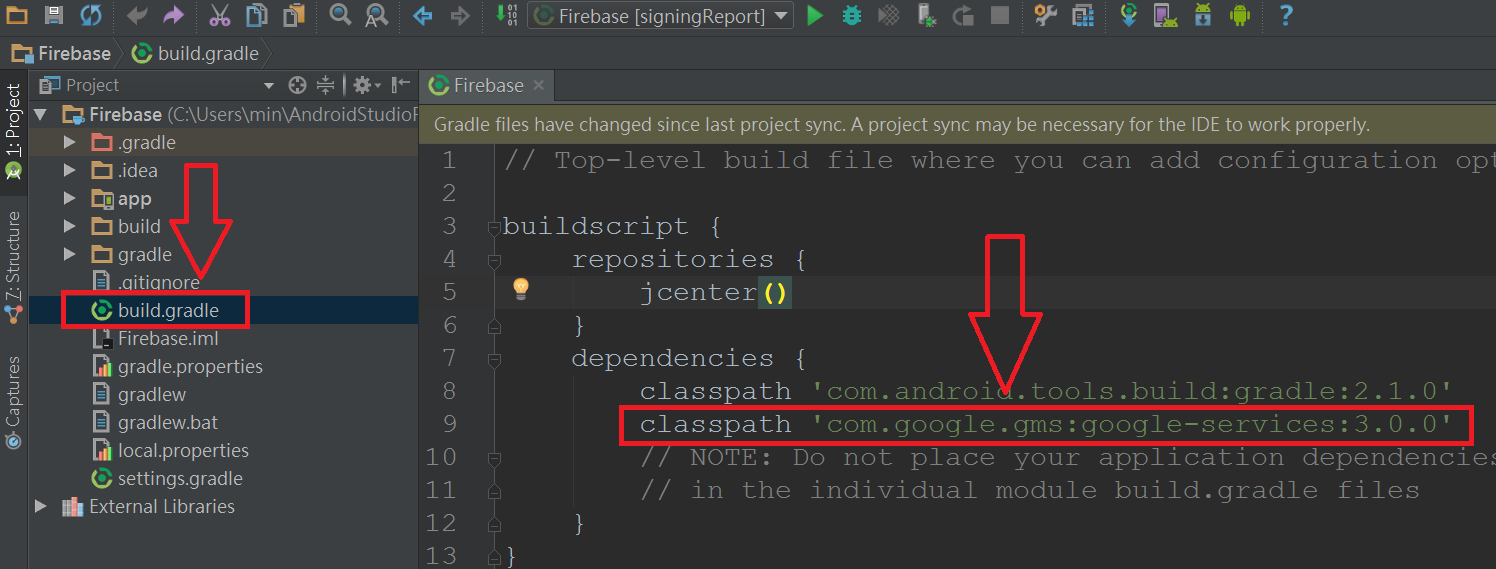Click the Rerun toolbar icon
The height and width of the screenshot is (569, 1496).
(963, 15)
